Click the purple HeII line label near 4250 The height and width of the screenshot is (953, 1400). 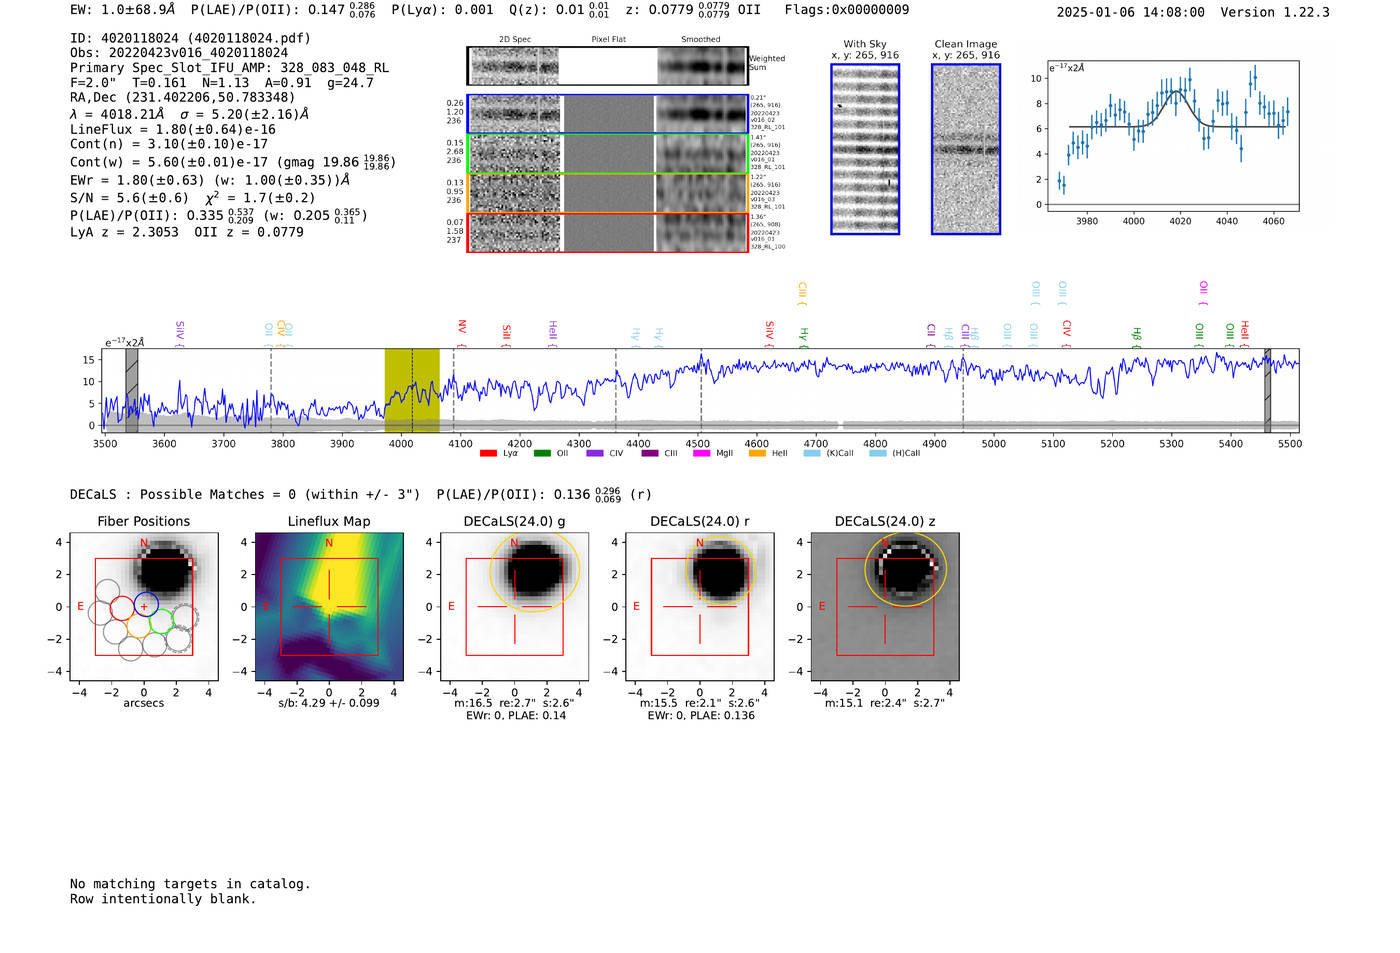click(553, 334)
